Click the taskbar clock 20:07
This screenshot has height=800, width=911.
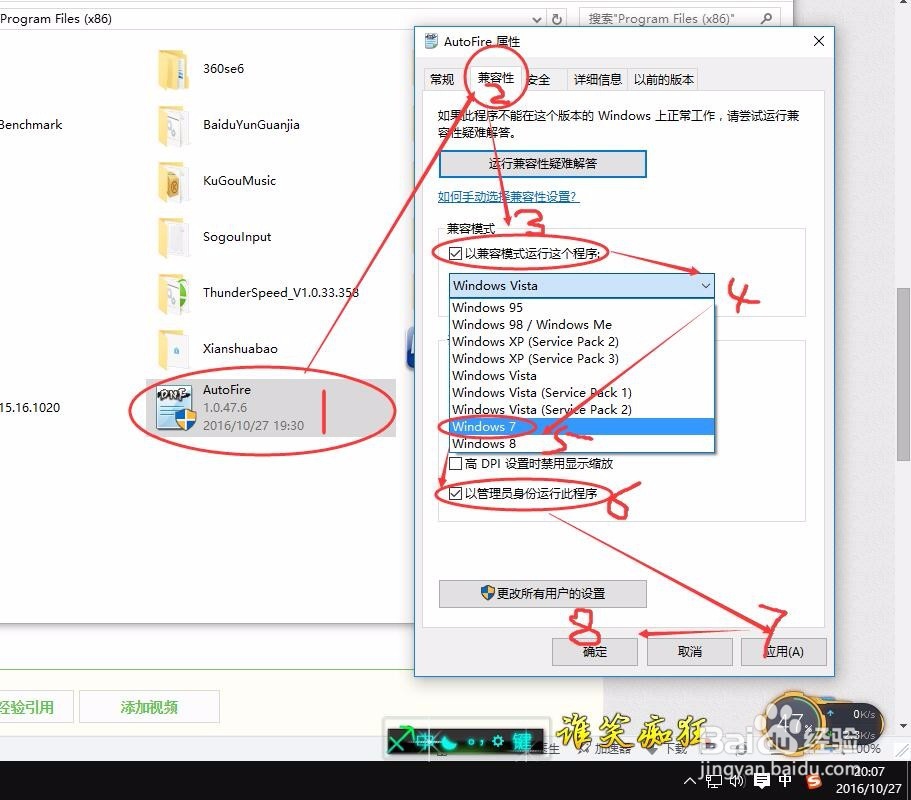click(x=869, y=772)
